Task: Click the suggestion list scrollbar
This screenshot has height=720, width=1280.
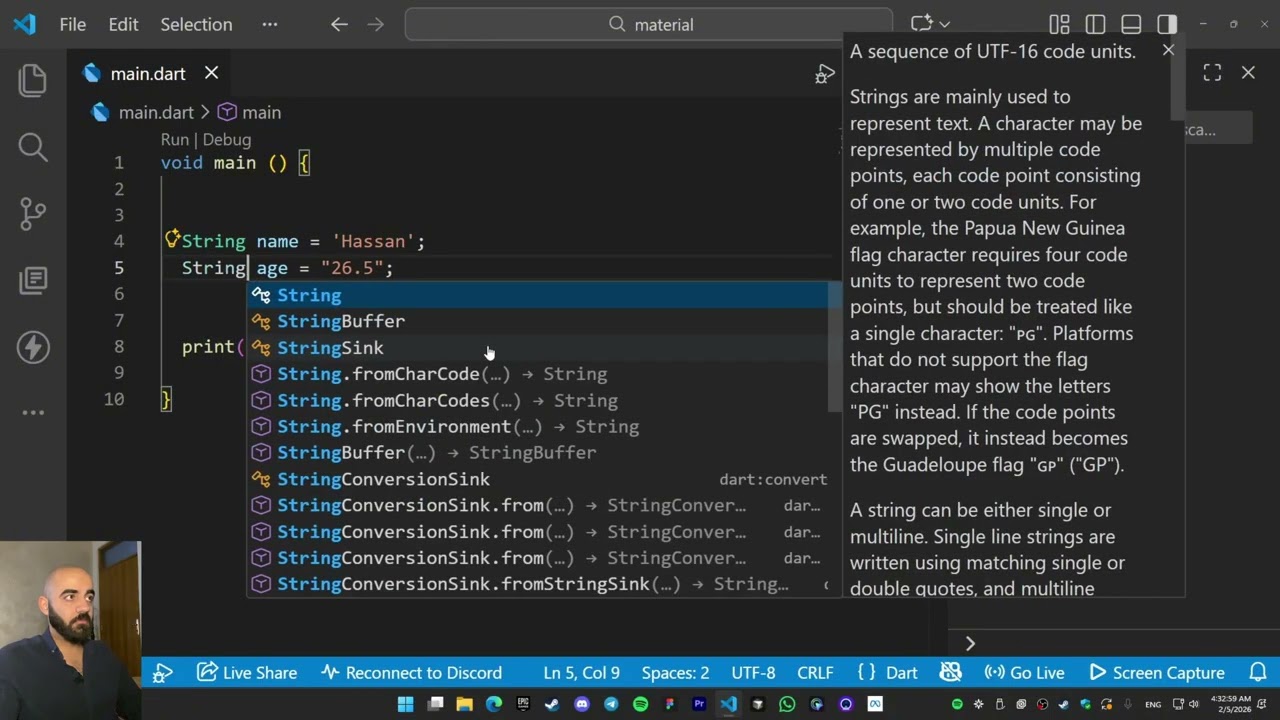Action: coord(835,348)
